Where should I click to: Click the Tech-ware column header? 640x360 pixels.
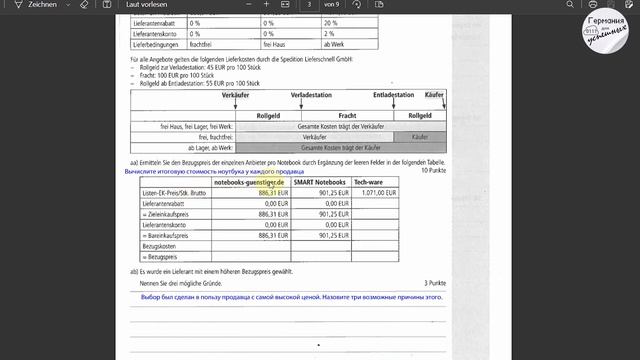click(369, 182)
